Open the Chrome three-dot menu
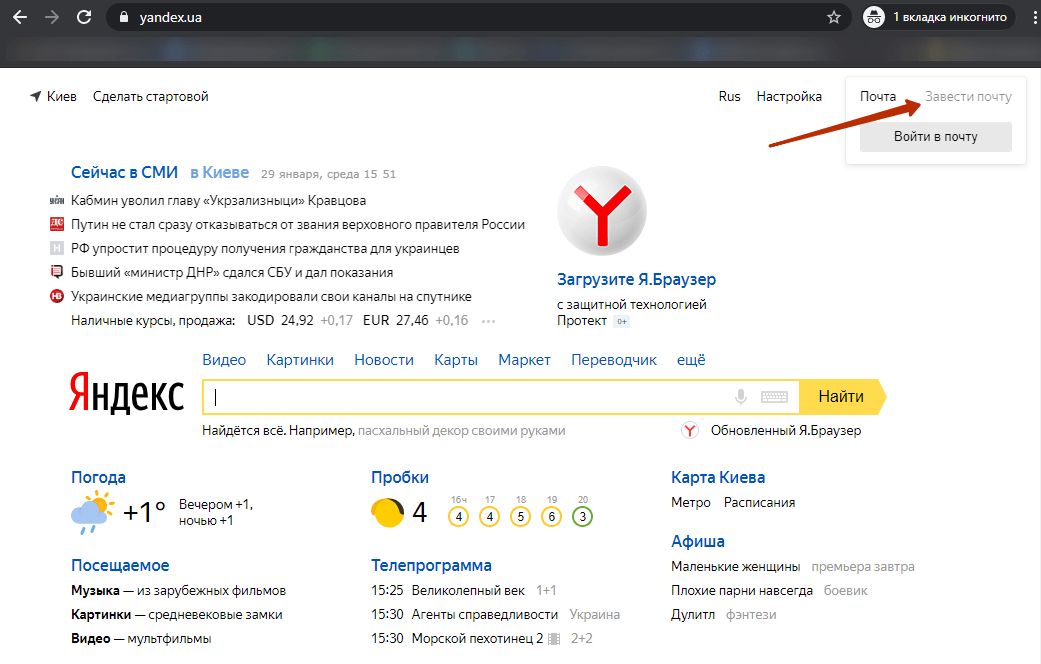Screen dimensions: 1041x664 click(1035, 17)
